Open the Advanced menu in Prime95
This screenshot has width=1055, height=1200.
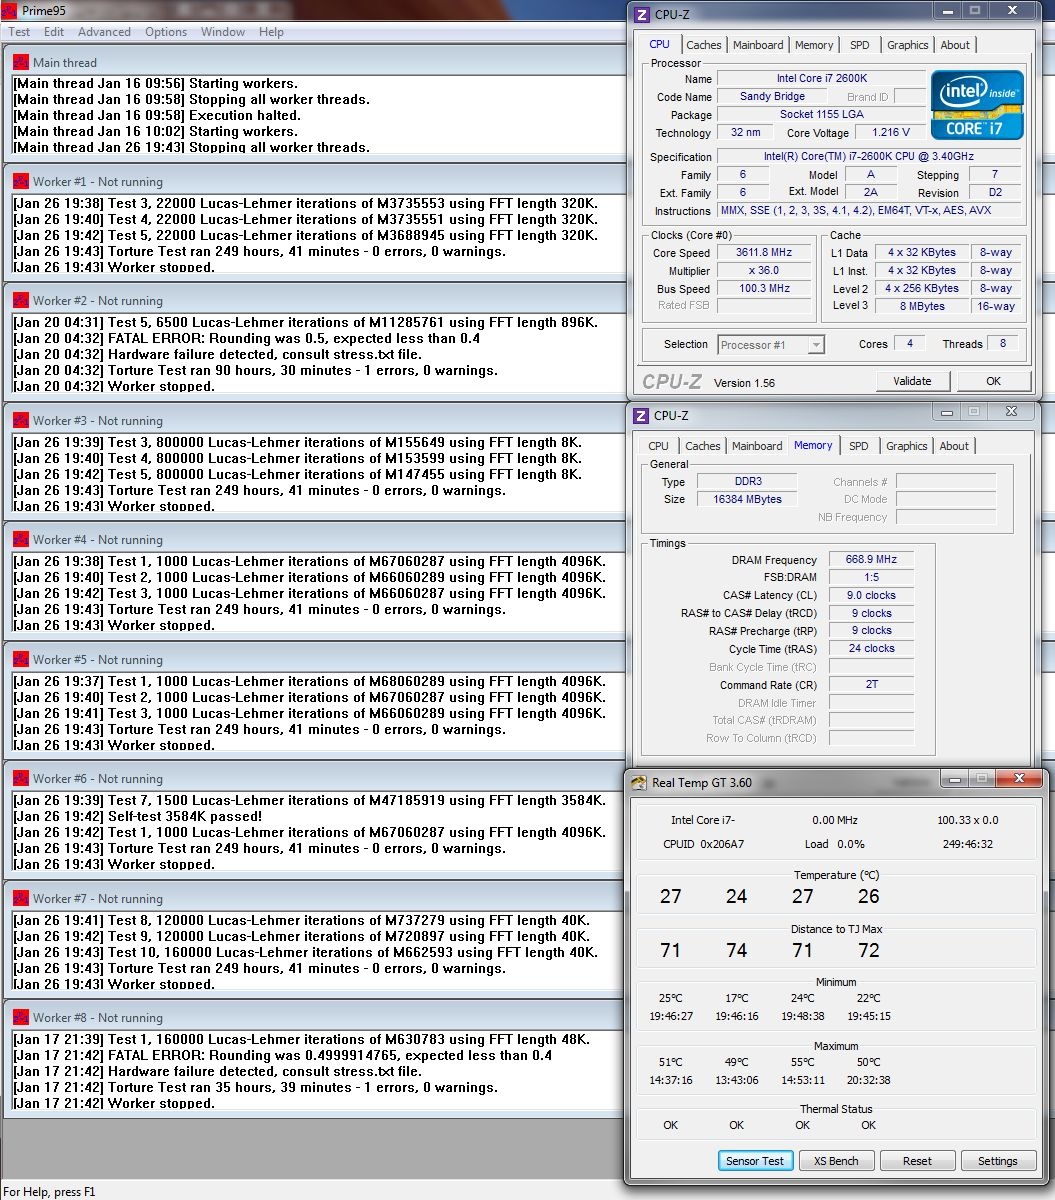[x=104, y=32]
